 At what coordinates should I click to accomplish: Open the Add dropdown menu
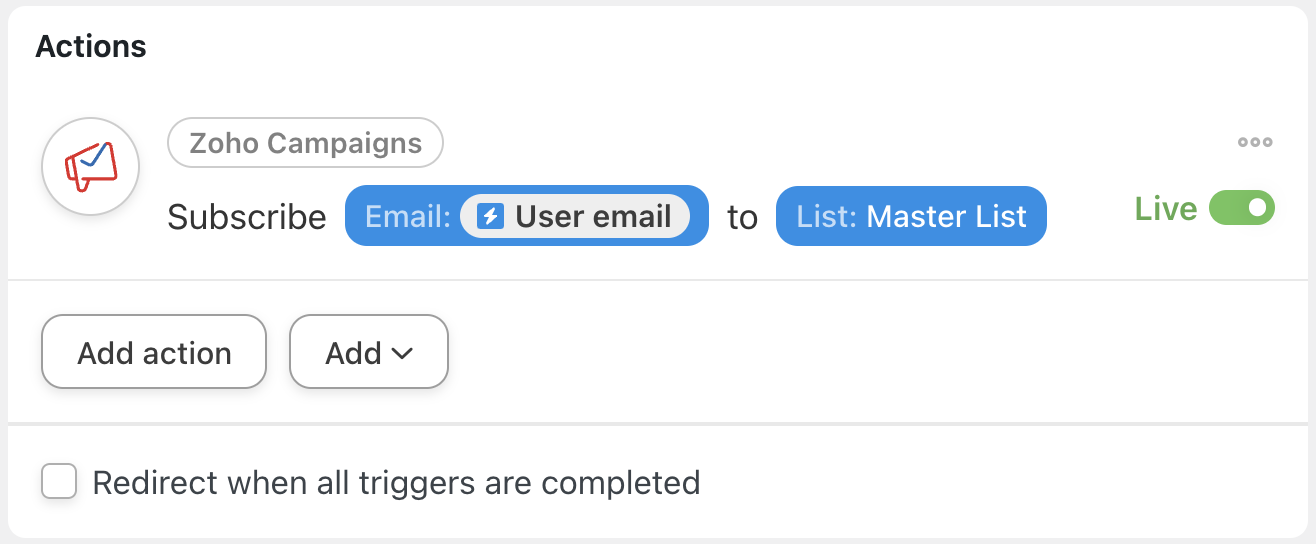(x=369, y=352)
